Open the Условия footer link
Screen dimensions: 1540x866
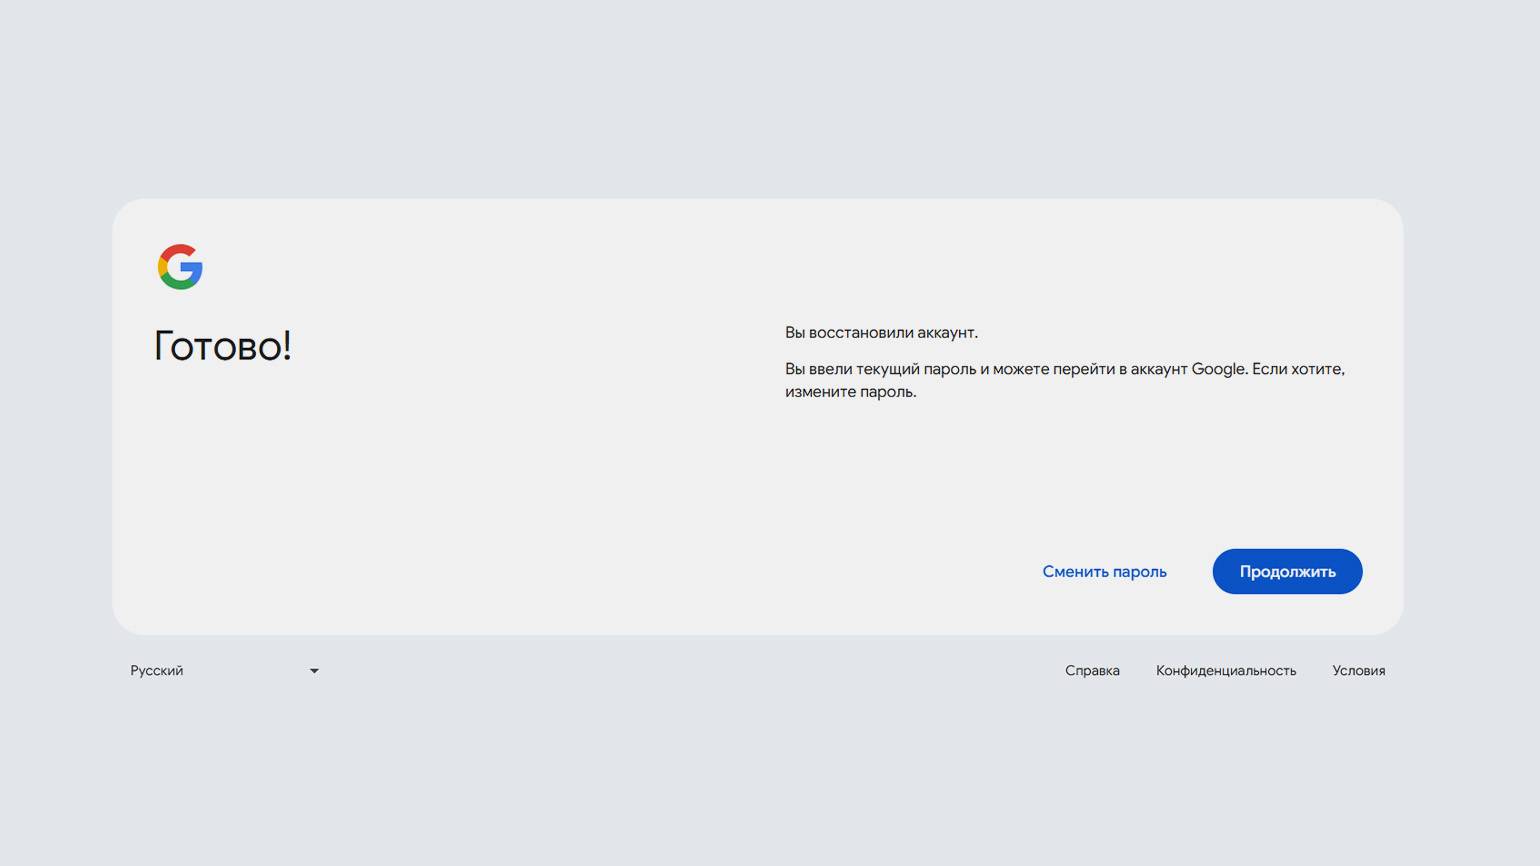click(1358, 670)
